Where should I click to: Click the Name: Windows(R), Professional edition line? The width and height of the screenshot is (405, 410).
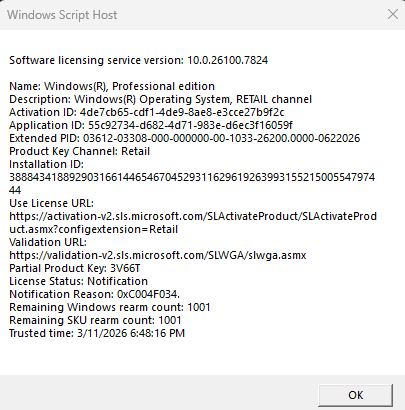(112, 86)
